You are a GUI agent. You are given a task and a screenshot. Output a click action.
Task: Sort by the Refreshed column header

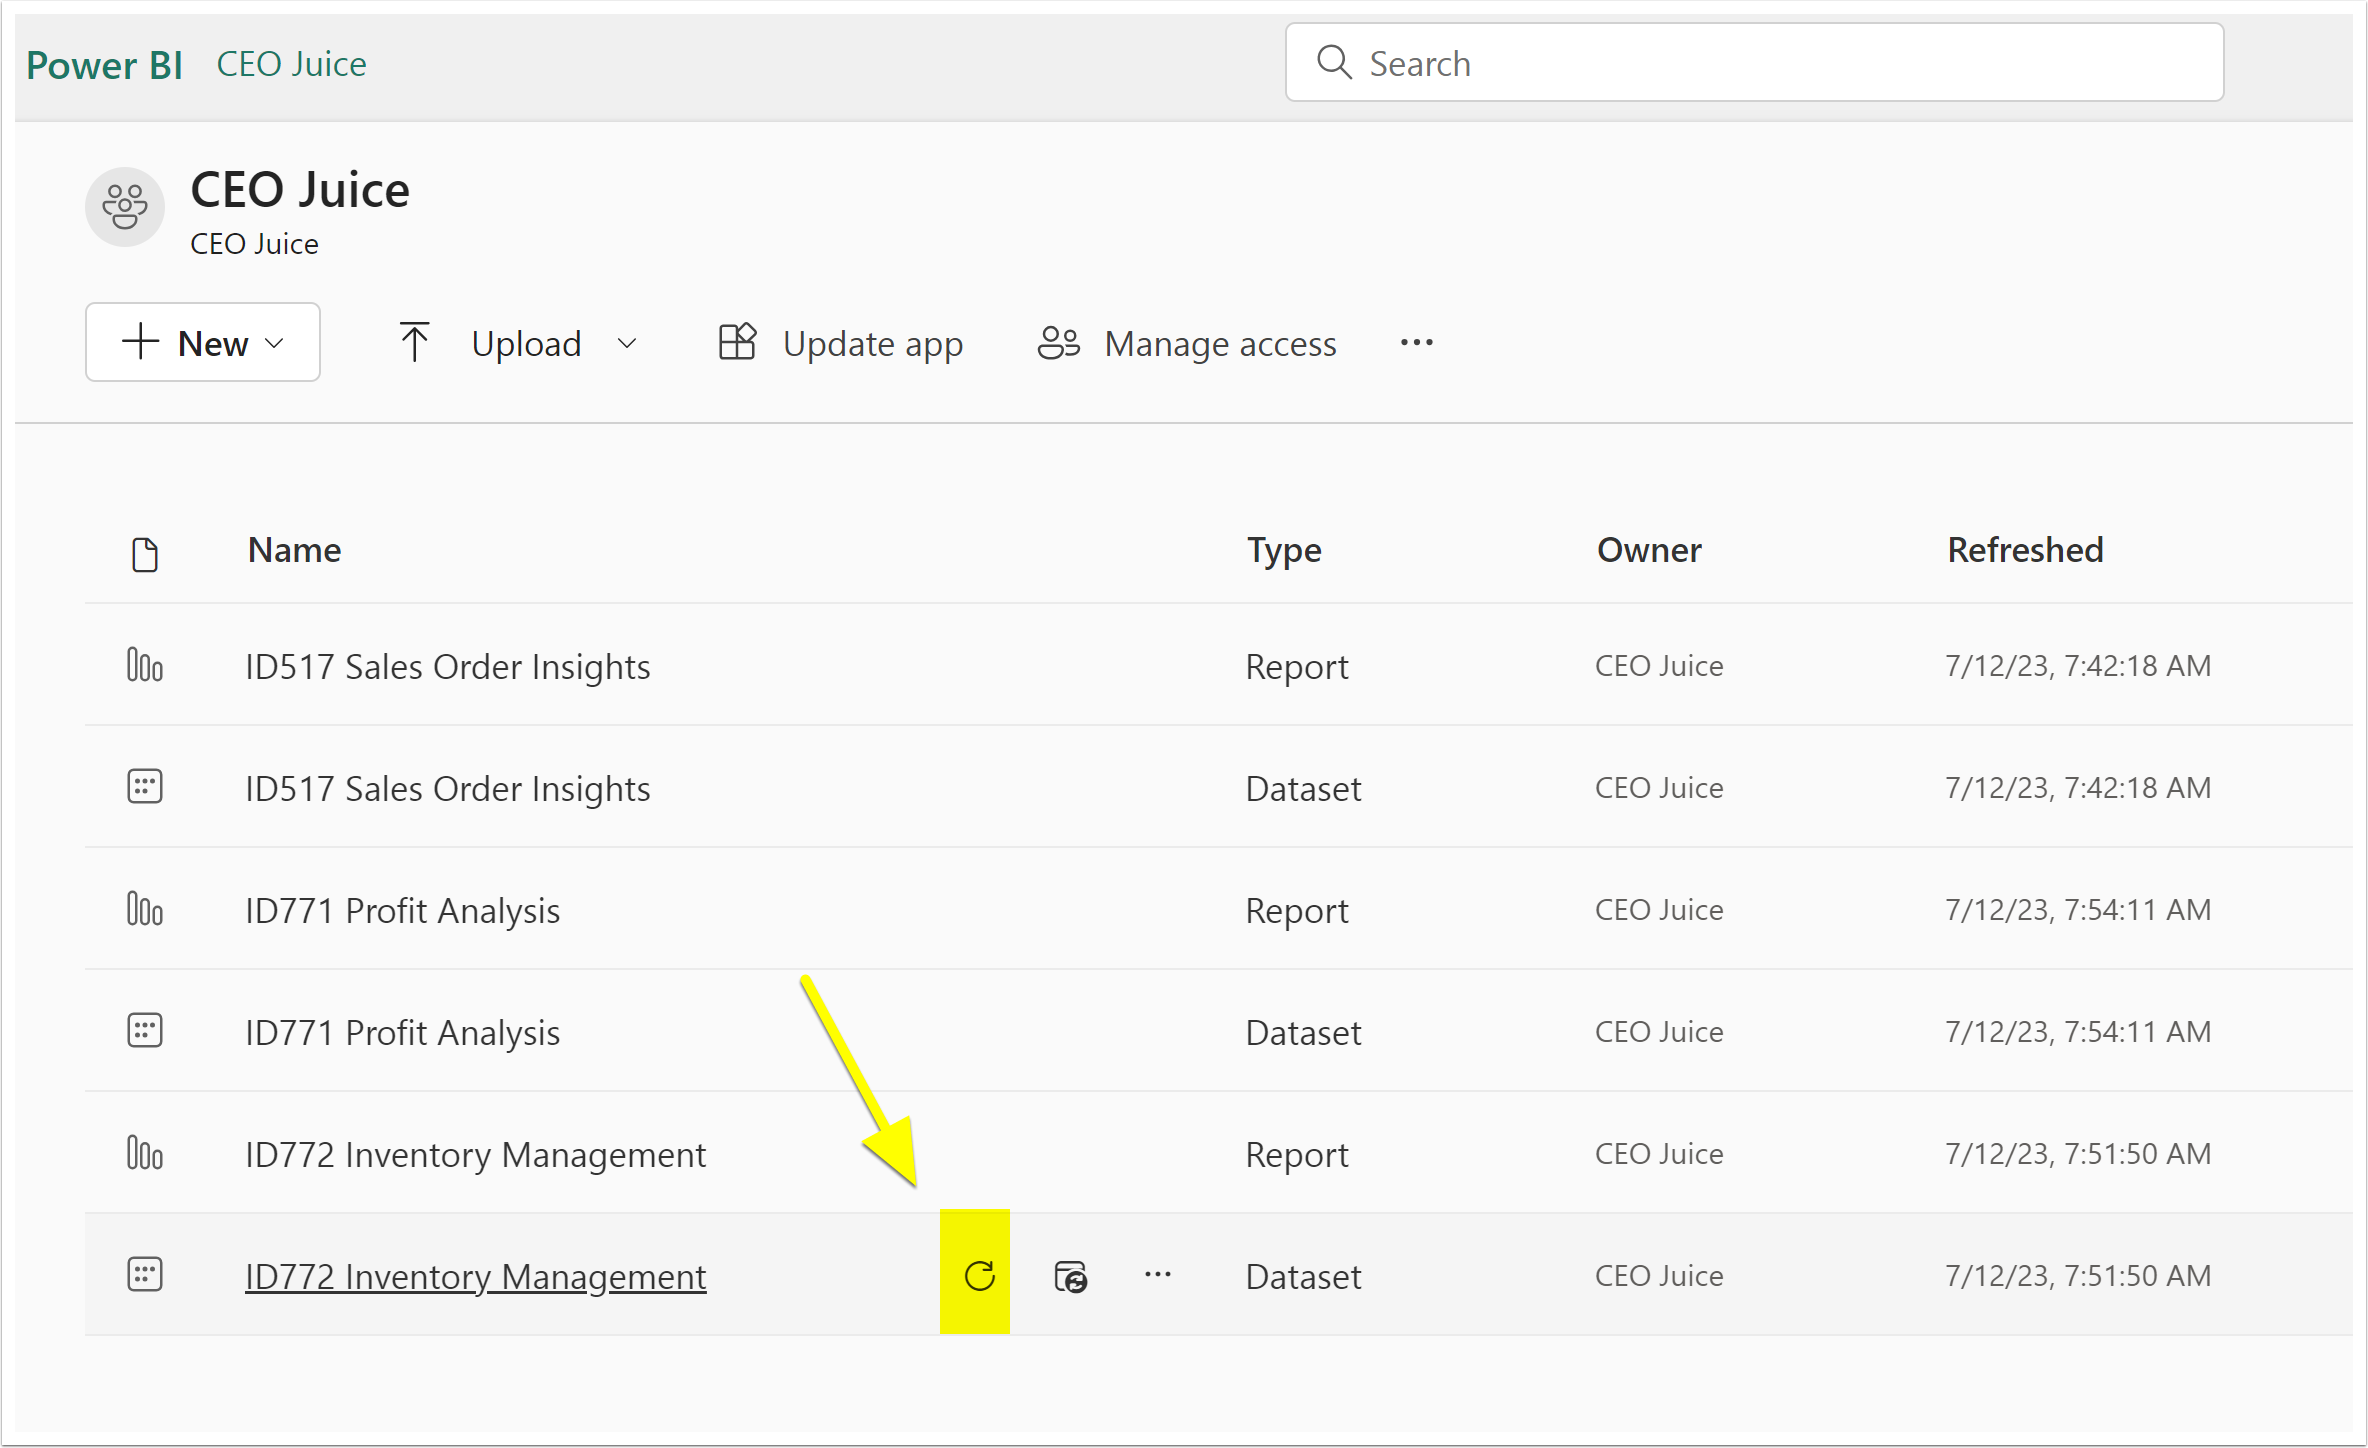coord(2025,550)
